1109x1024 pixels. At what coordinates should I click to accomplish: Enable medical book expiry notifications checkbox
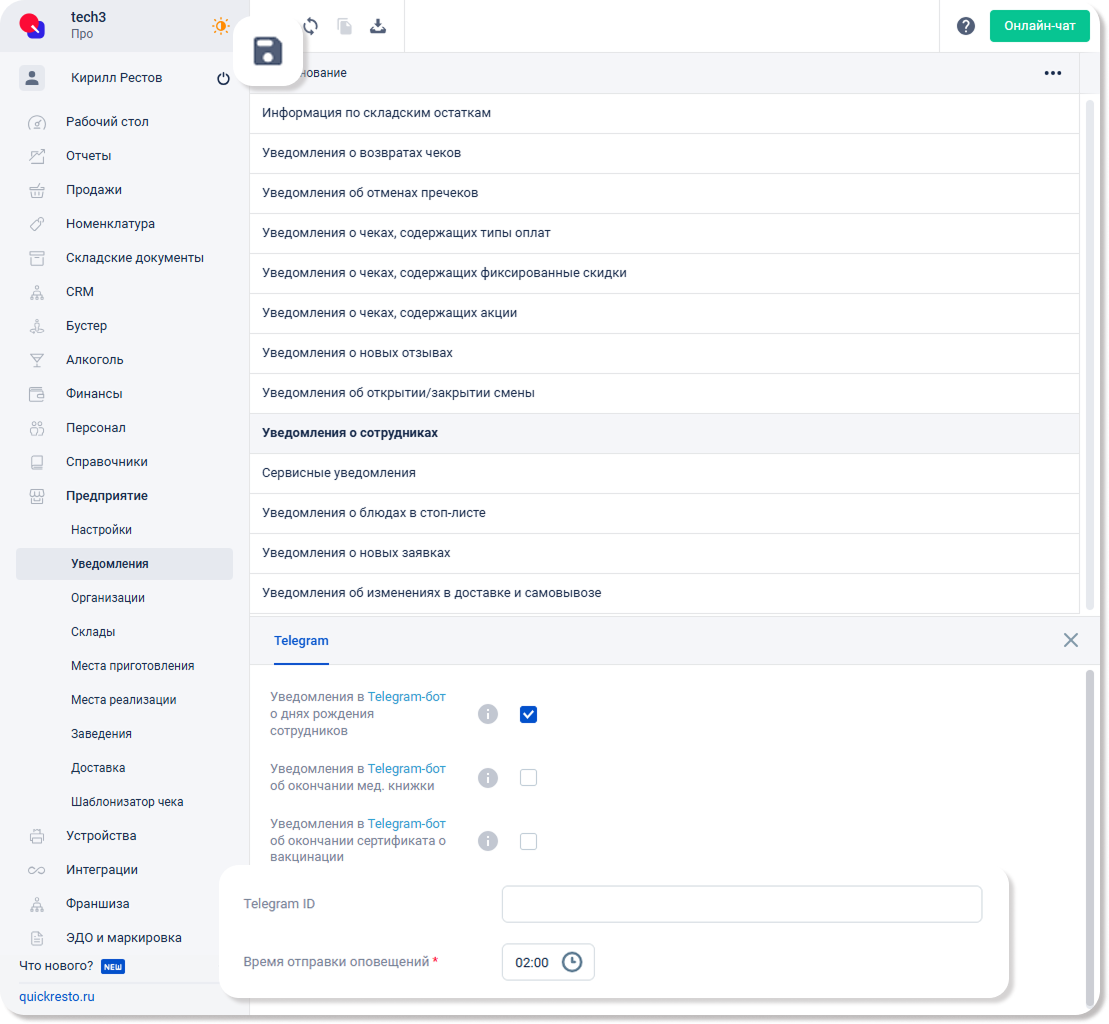(528, 777)
